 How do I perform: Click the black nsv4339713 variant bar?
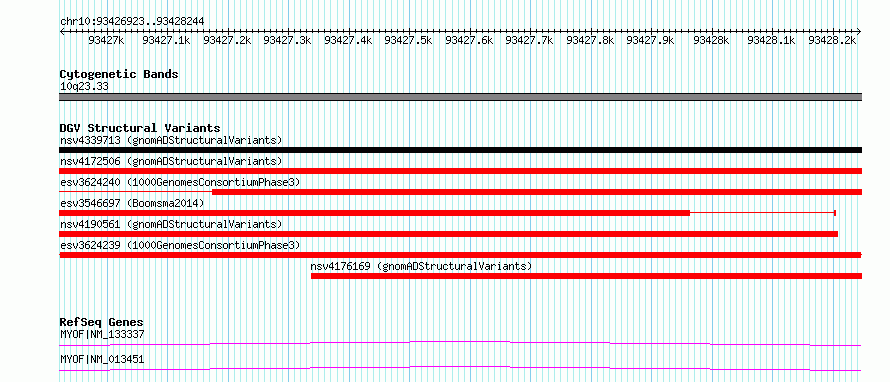click(x=460, y=150)
